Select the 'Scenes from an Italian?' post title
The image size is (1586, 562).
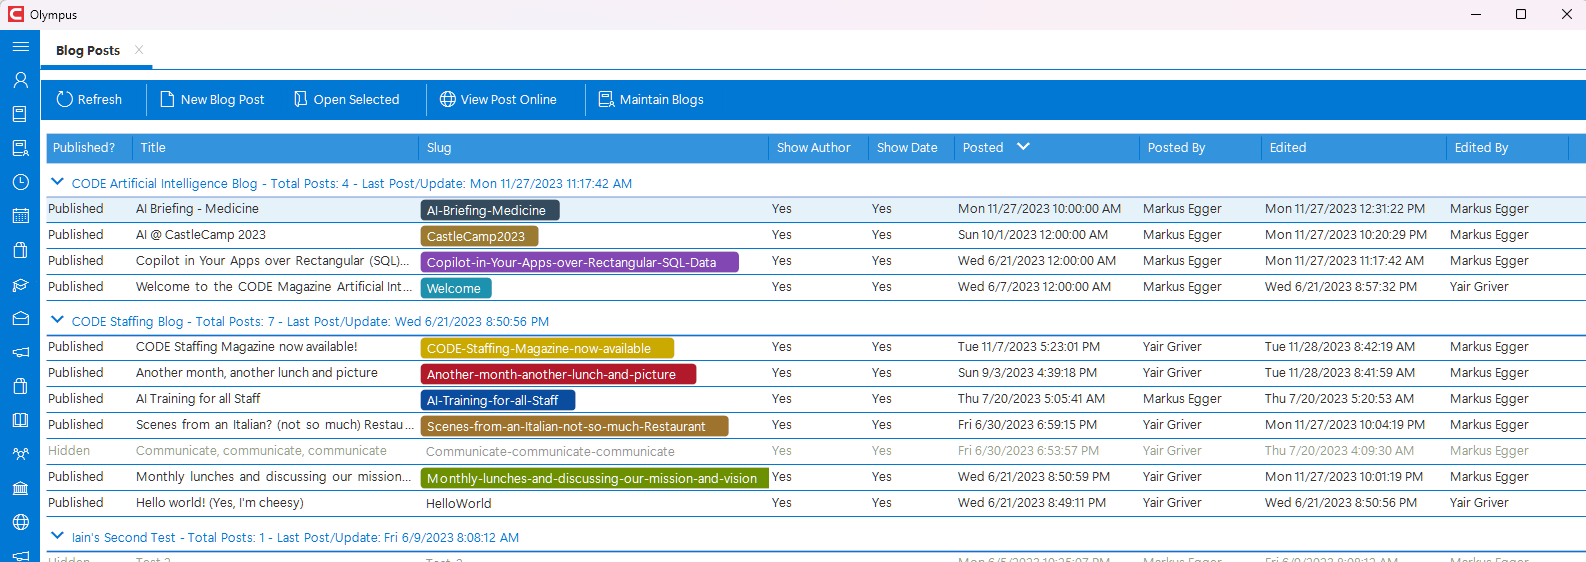click(x=275, y=424)
